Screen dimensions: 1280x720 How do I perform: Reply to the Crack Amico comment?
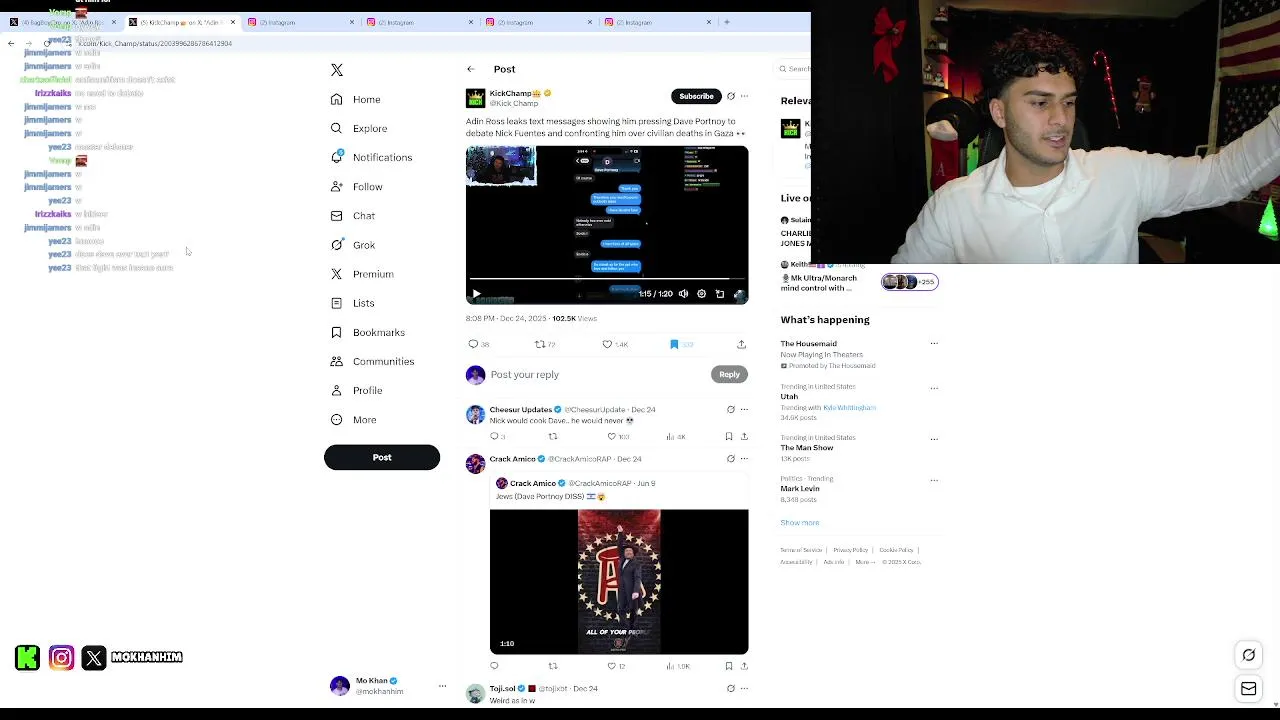click(494, 666)
